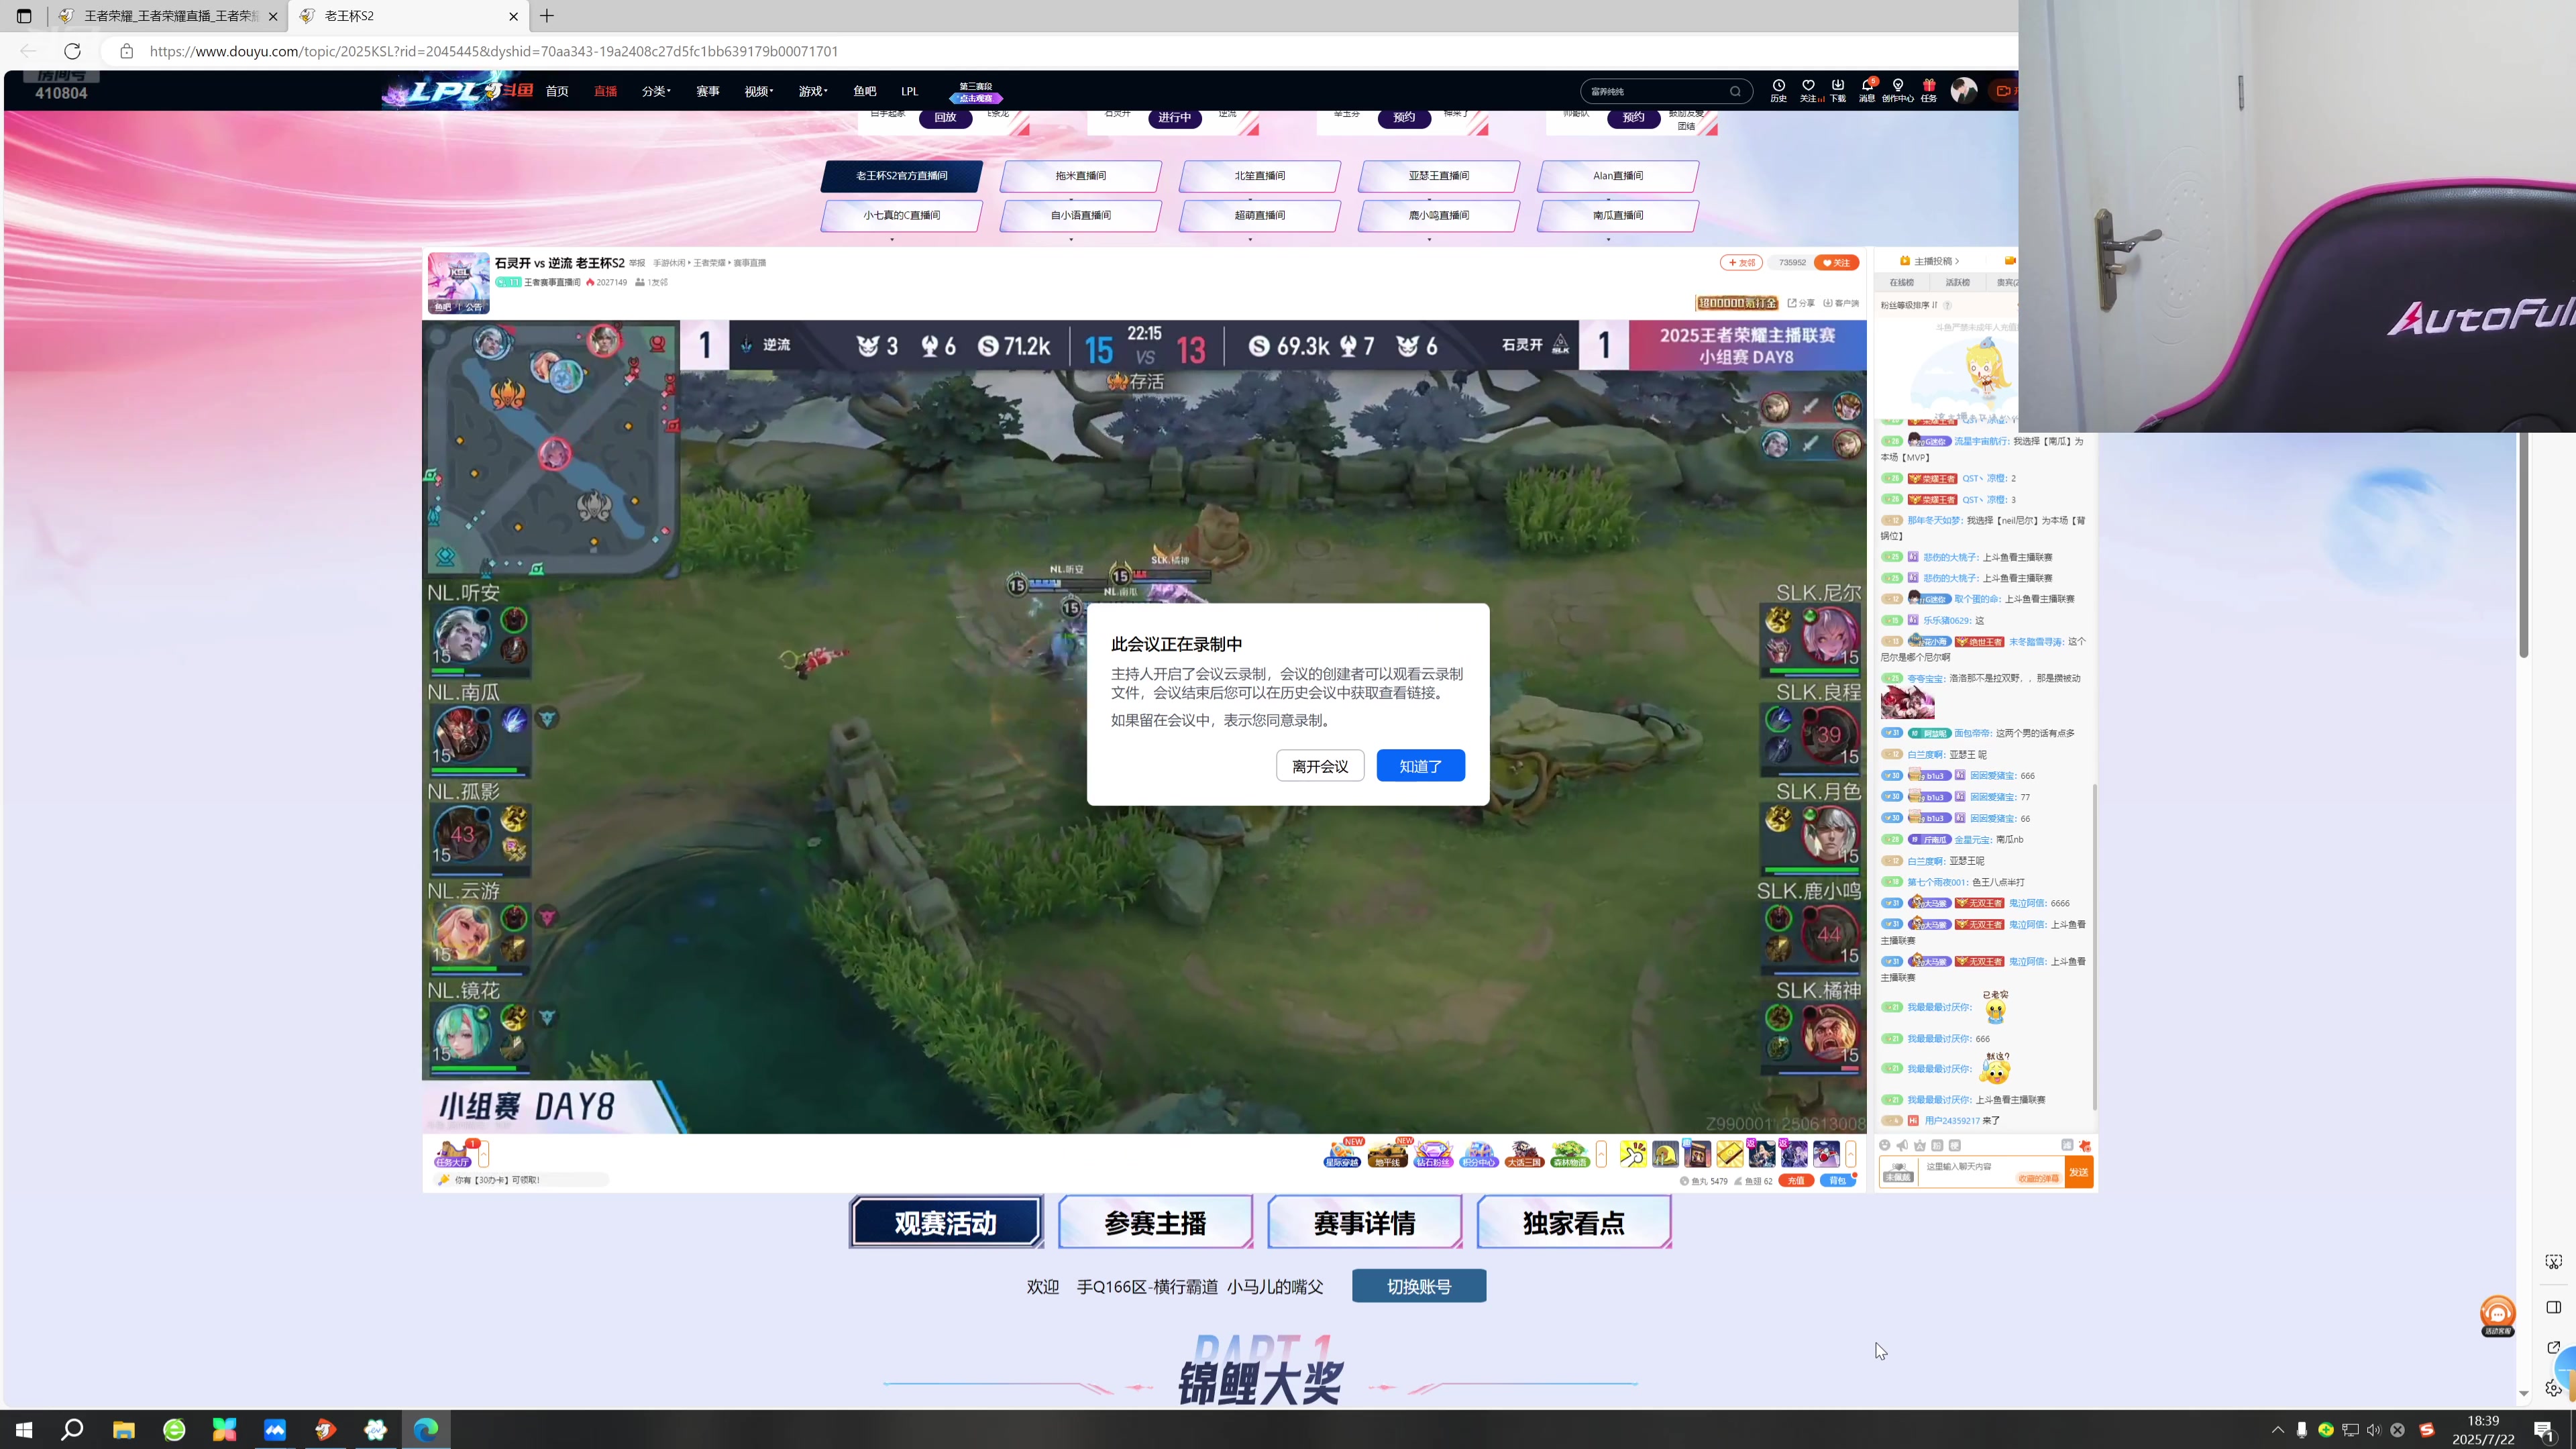Send the clapping hand gift
Viewport: 2576px width, 1449px height.
point(1633,1154)
